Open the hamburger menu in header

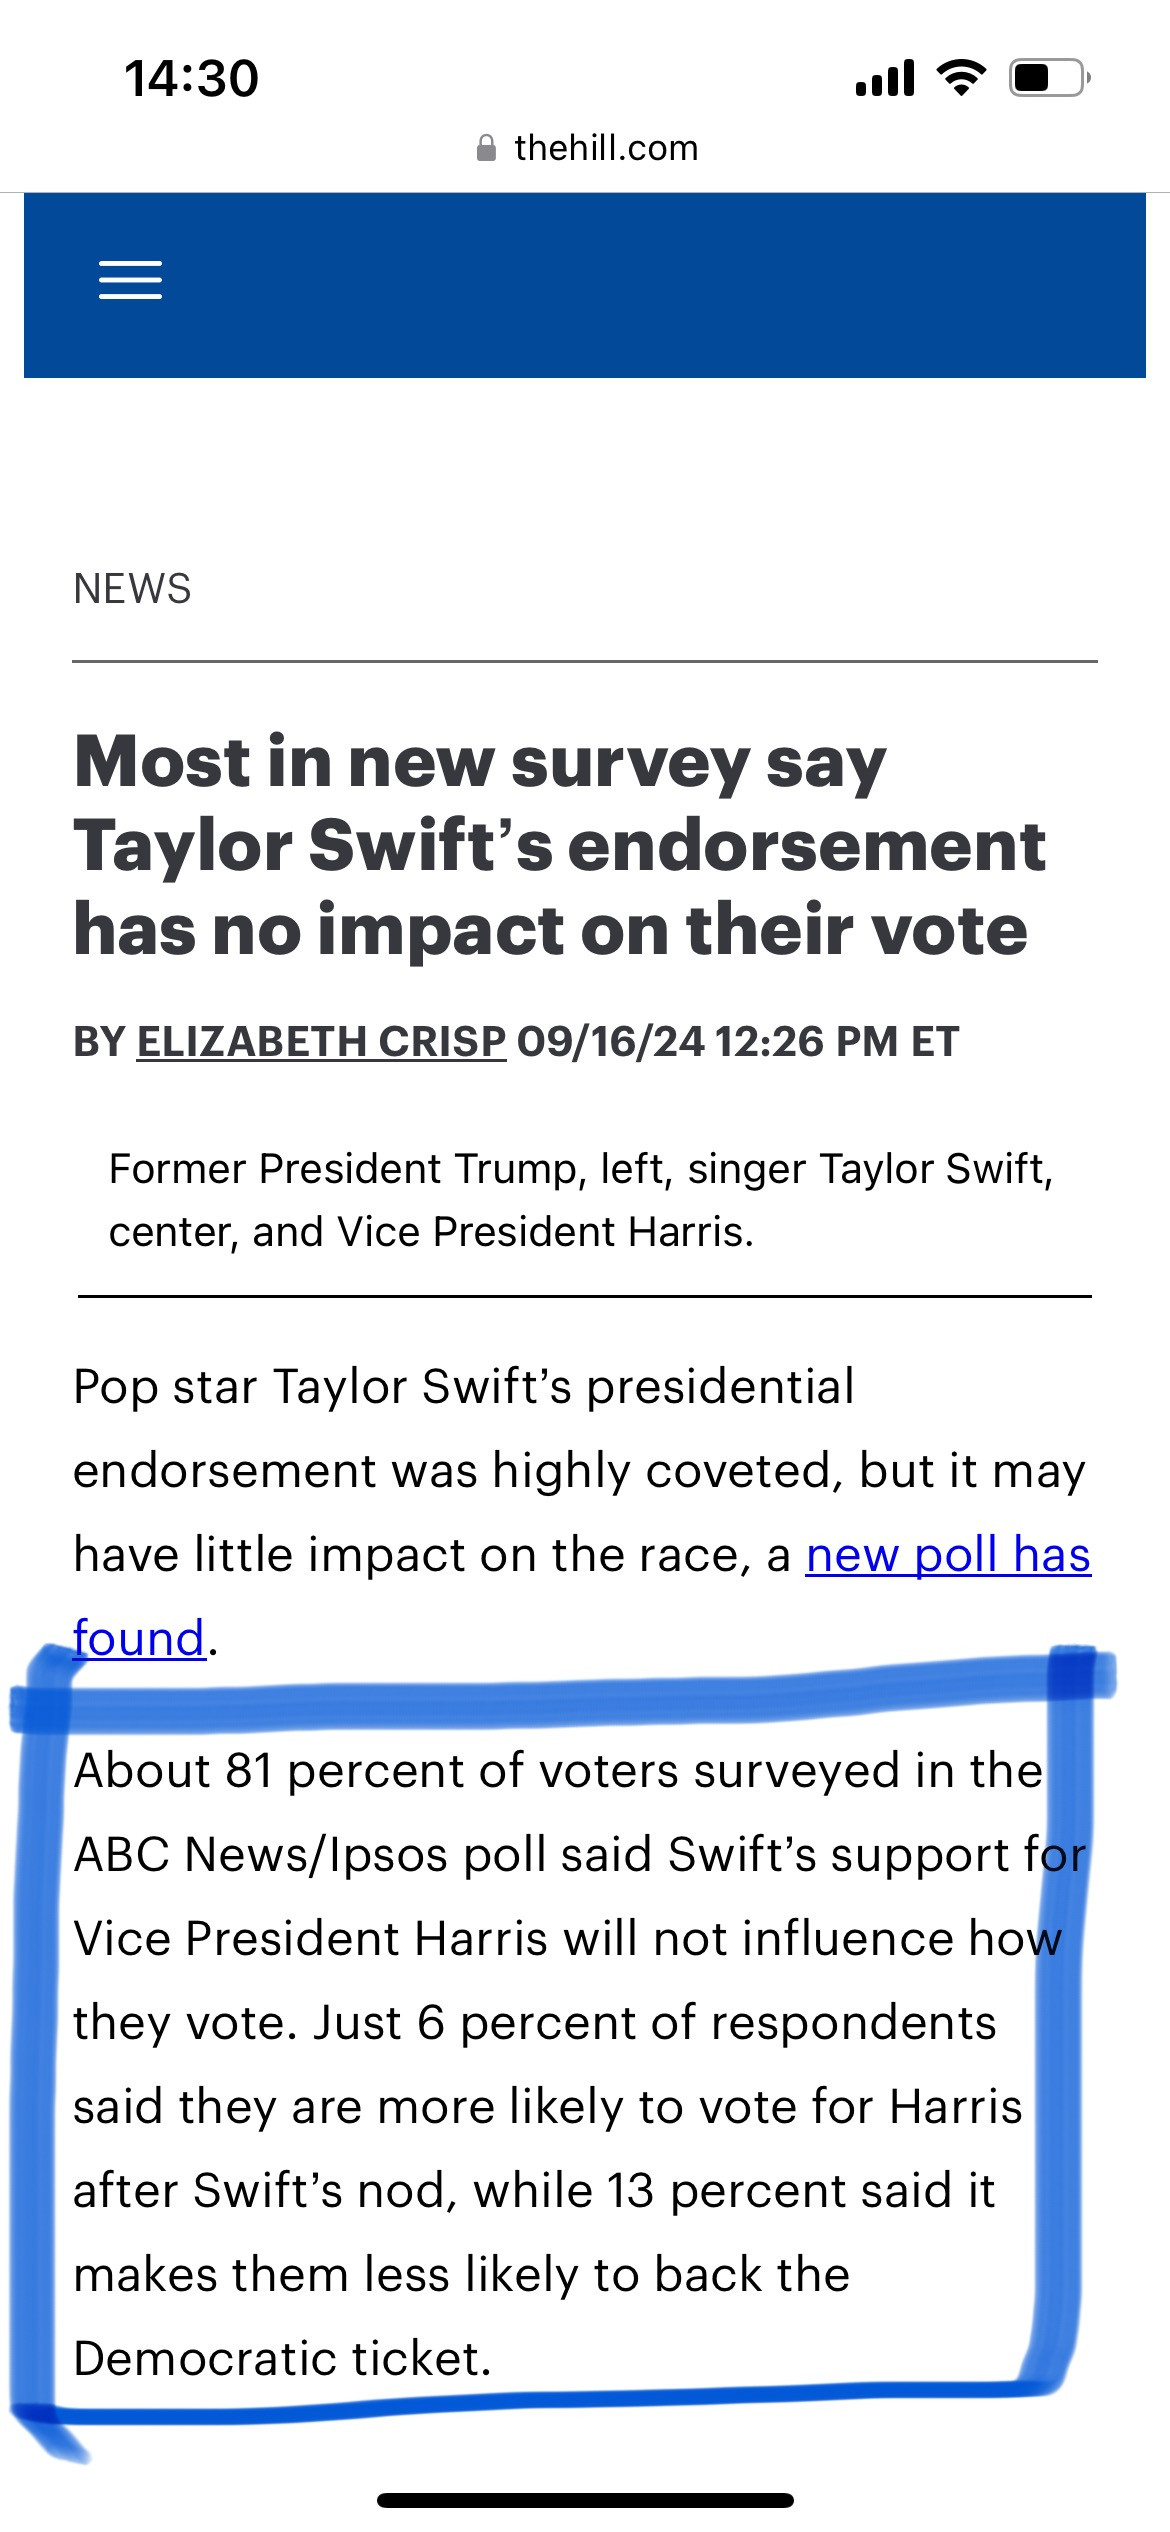pyautogui.click(x=130, y=280)
